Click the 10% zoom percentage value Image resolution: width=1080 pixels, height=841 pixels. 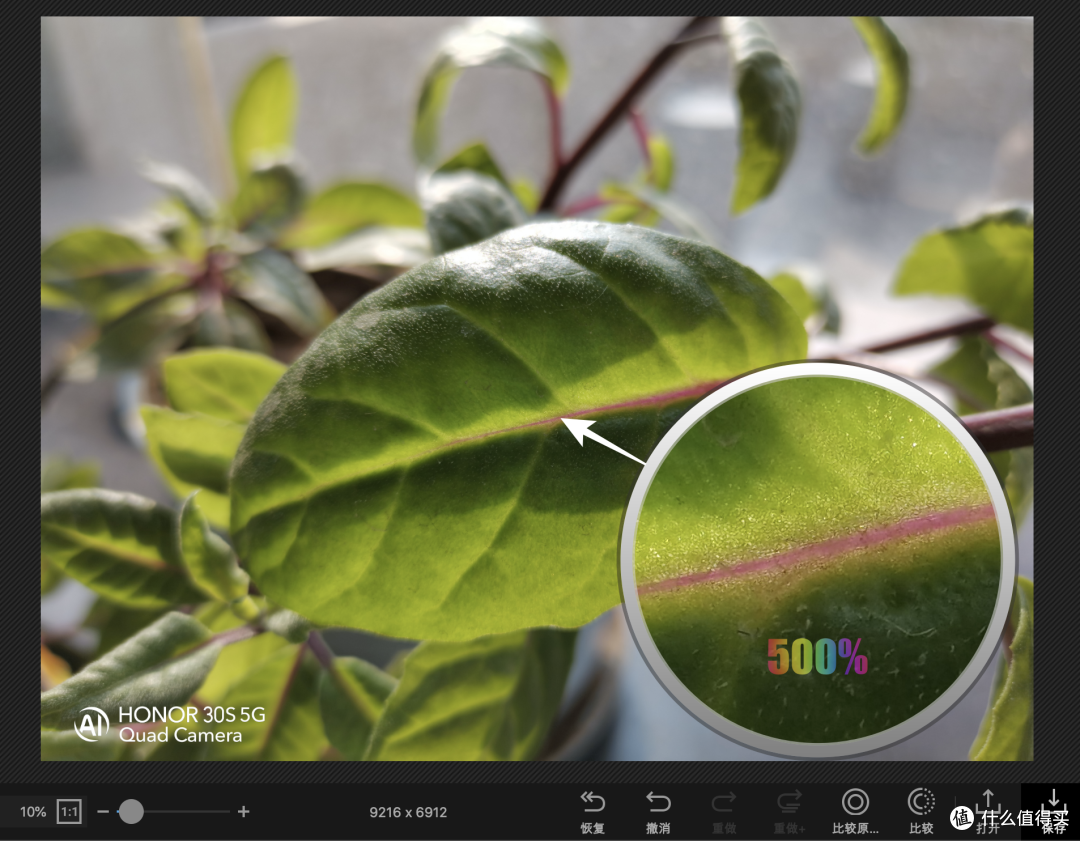pos(33,812)
